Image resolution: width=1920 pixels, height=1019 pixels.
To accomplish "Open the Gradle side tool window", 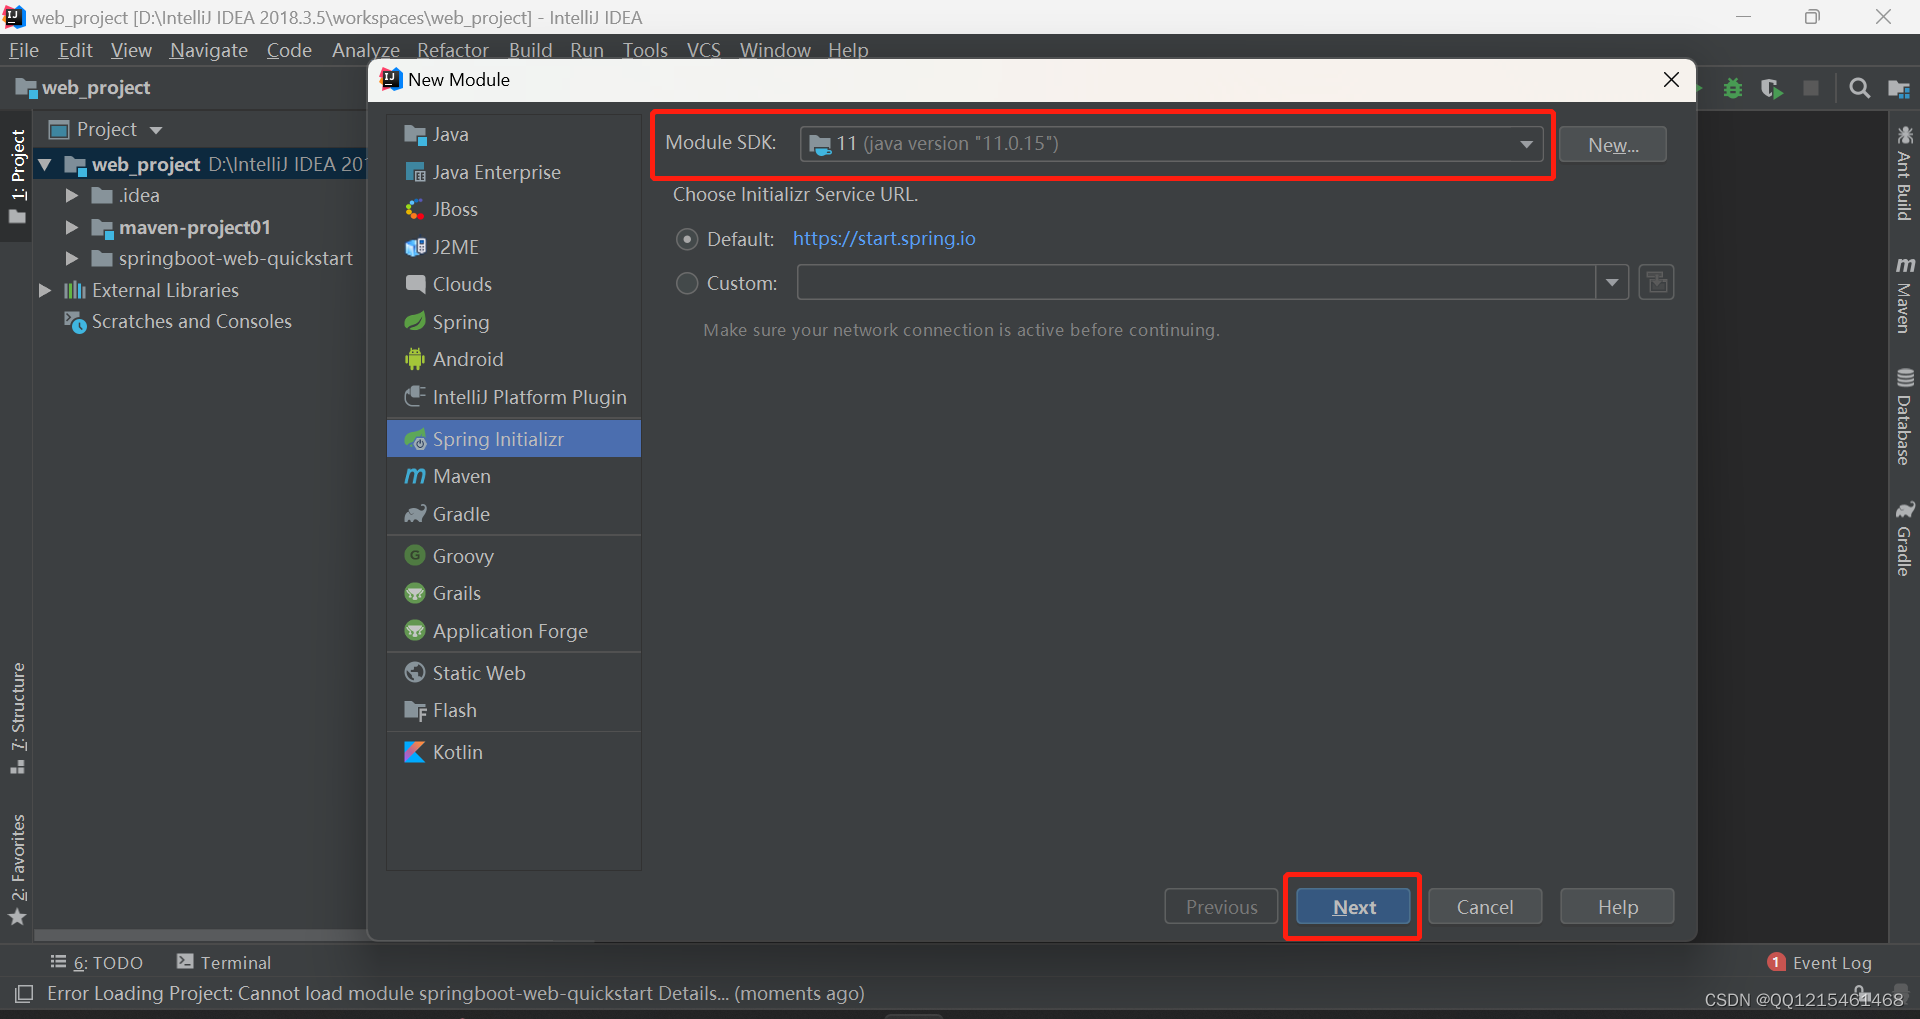I will coord(1904,539).
